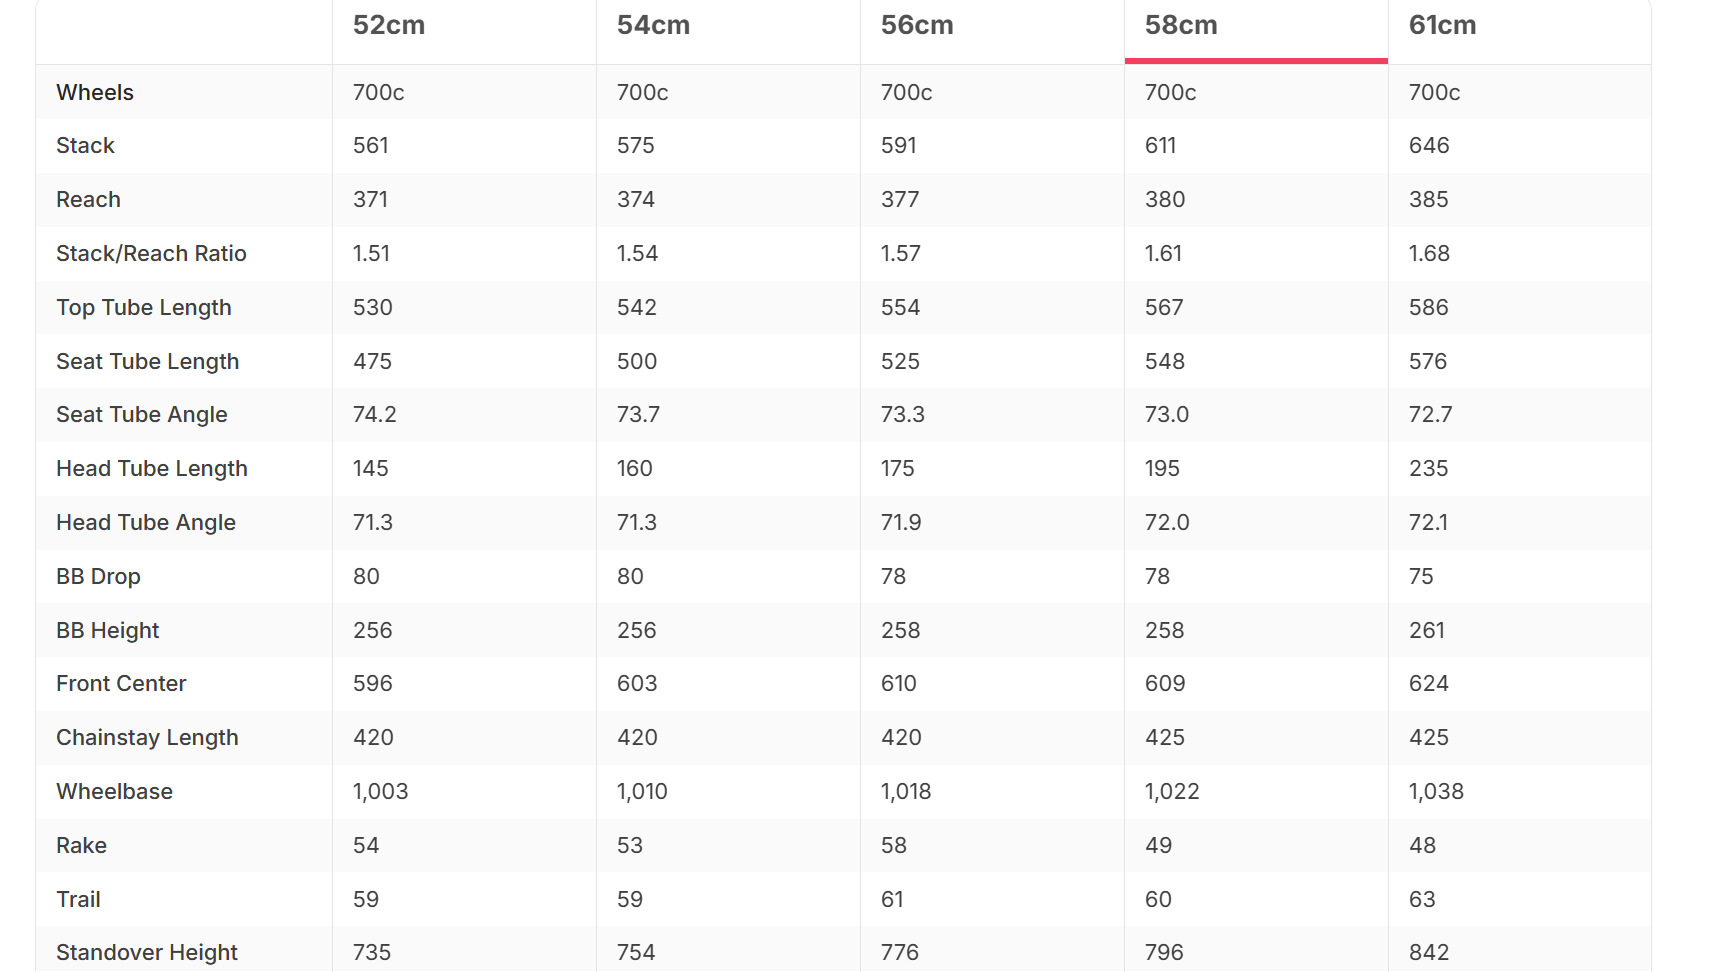
Task: Click the Wheels row label
Action: [x=95, y=92]
